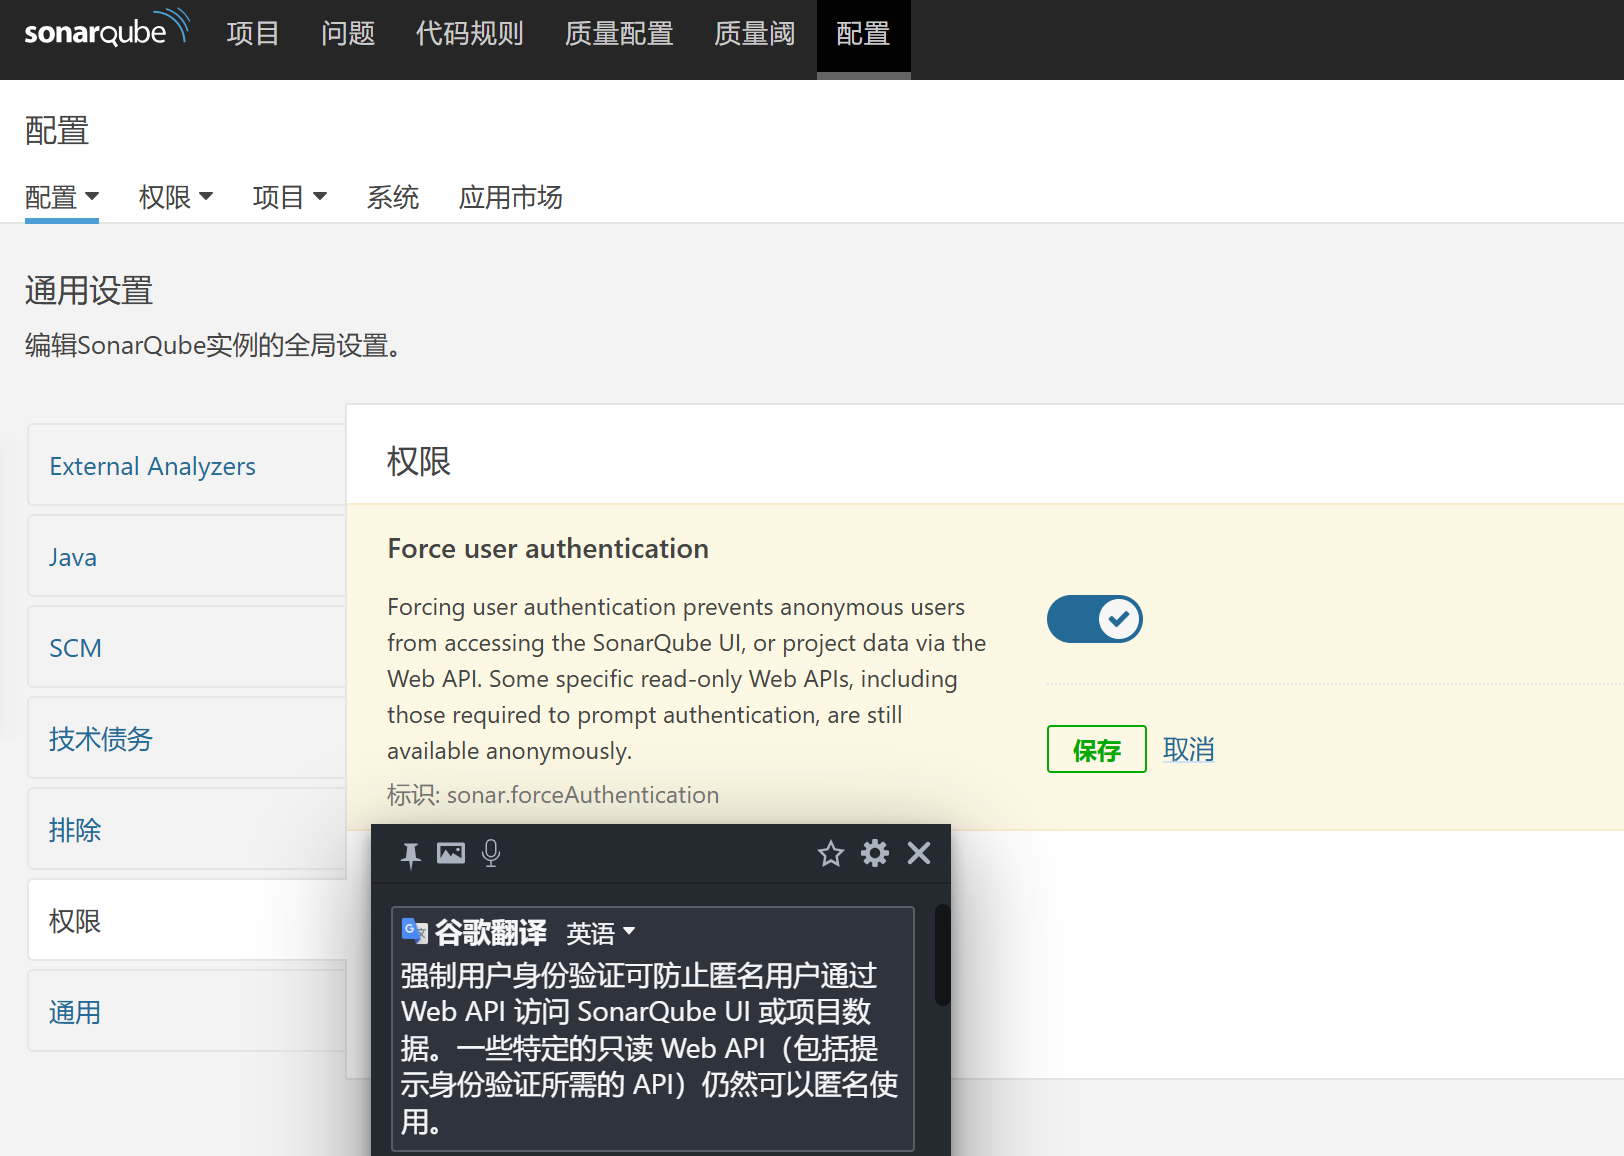The width and height of the screenshot is (1624, 1156).
Task: Star the translation as favorite
Action: pos(831,853)
